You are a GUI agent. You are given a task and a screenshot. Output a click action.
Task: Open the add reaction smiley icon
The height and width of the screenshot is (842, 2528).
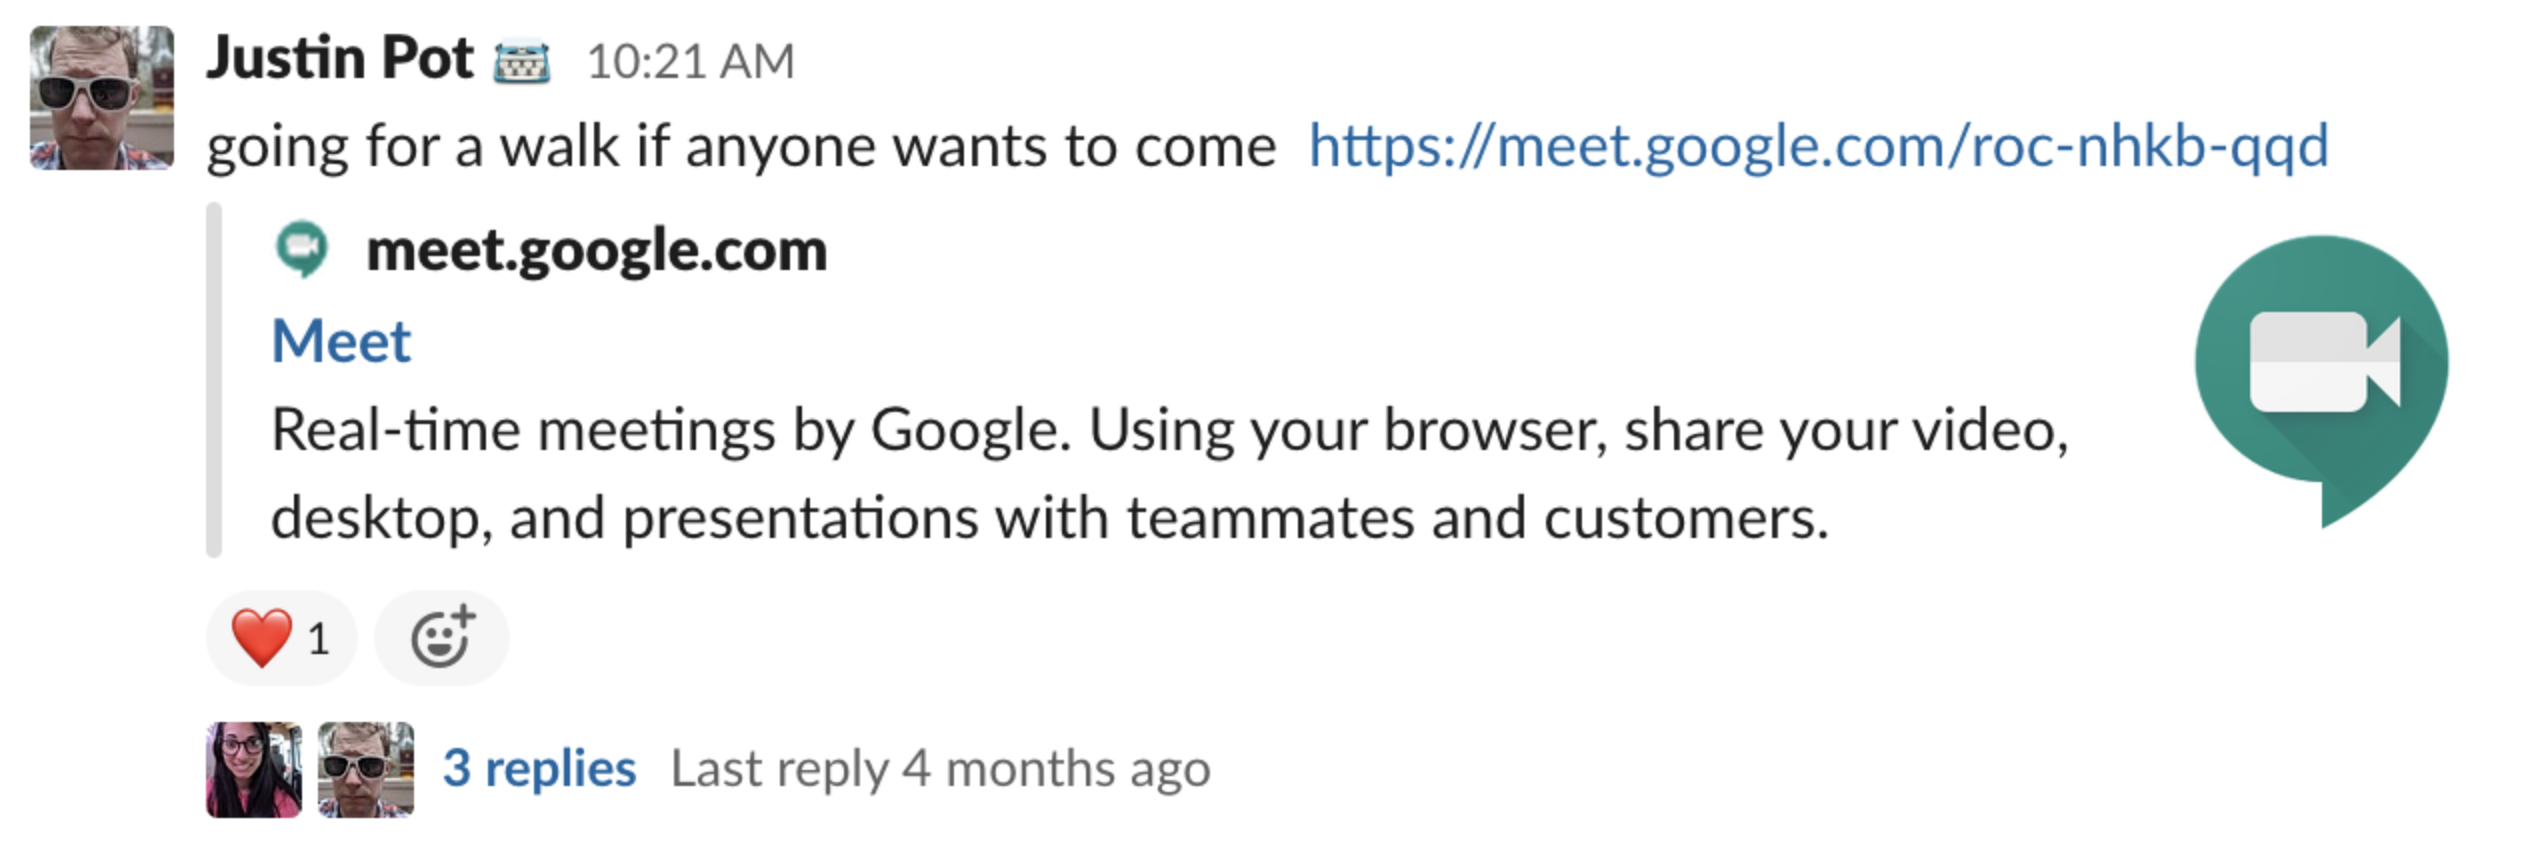pos(442,638)
